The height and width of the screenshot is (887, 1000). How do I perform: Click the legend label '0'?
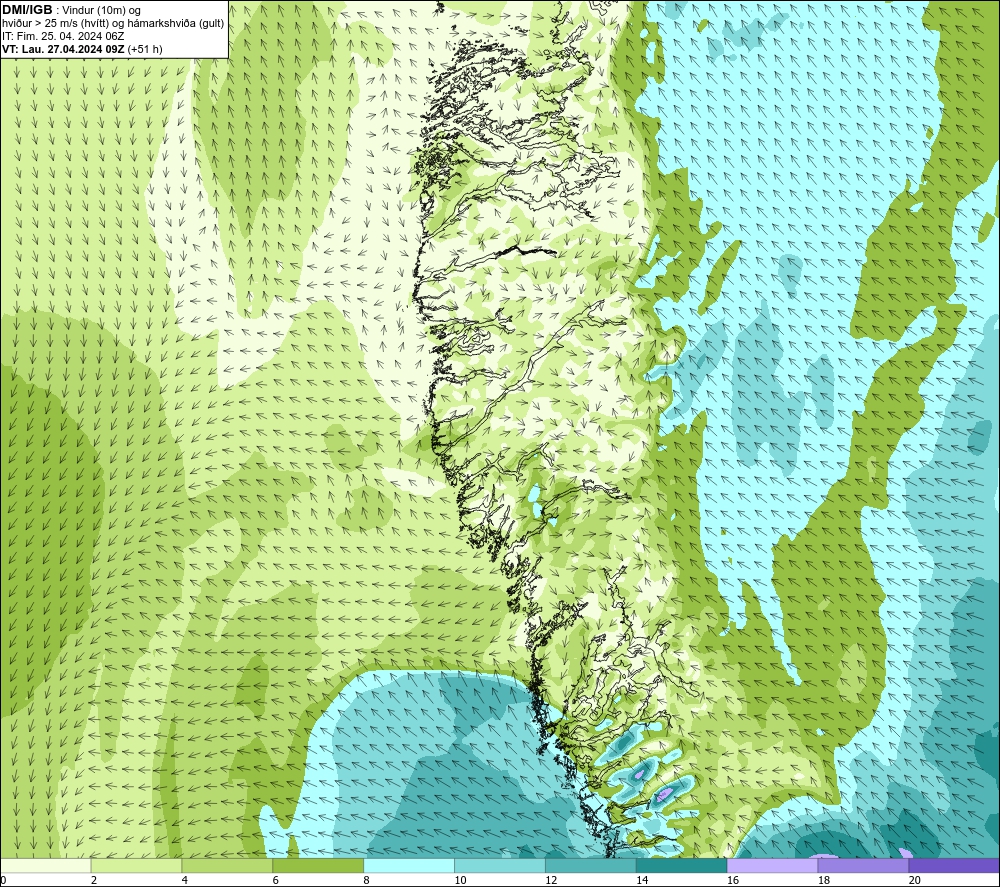tap(3, 881)
